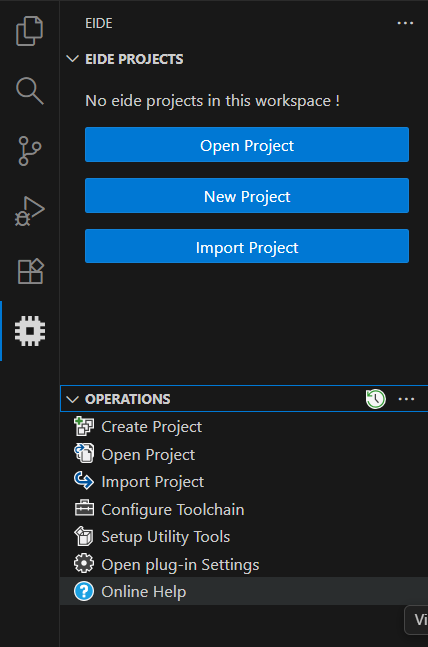Viewport: 428px width, 647px height.
Task: Open the Extensions view icon
Action: click(30, 271)
